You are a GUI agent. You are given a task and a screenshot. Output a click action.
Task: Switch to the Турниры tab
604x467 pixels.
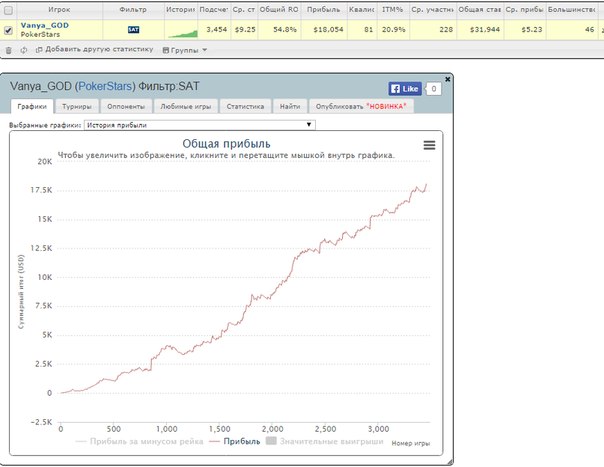[x=77, y=105]
